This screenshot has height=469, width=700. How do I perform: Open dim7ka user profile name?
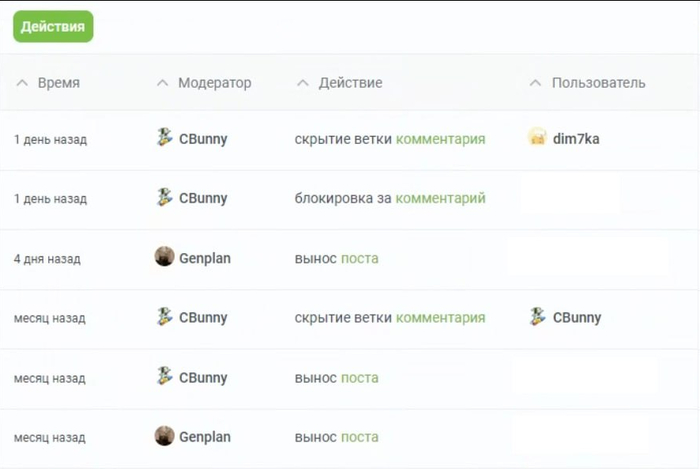(x=576, y=139)
